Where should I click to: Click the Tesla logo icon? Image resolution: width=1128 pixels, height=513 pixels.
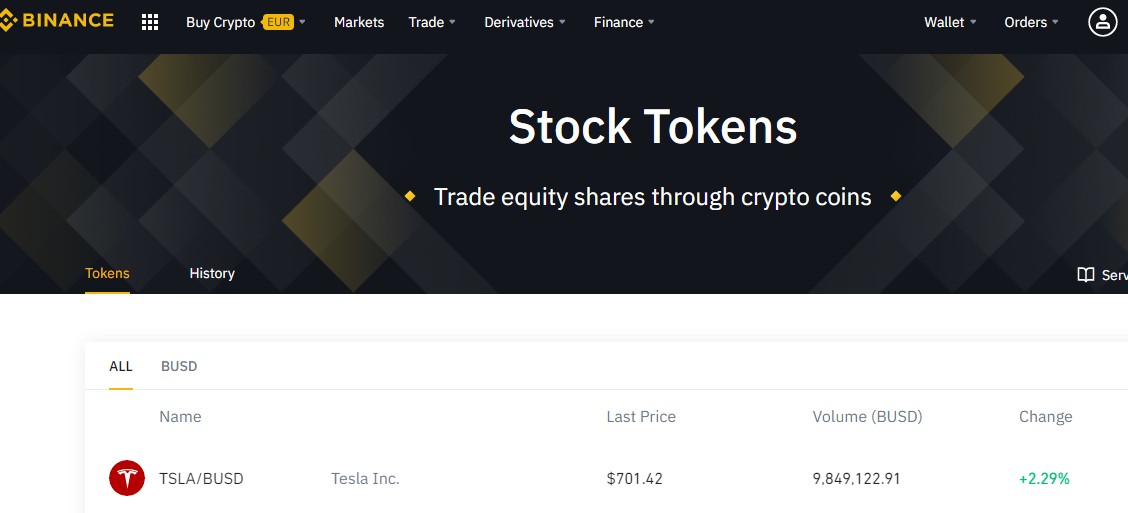pyautogui.click(x=127, y=478)
